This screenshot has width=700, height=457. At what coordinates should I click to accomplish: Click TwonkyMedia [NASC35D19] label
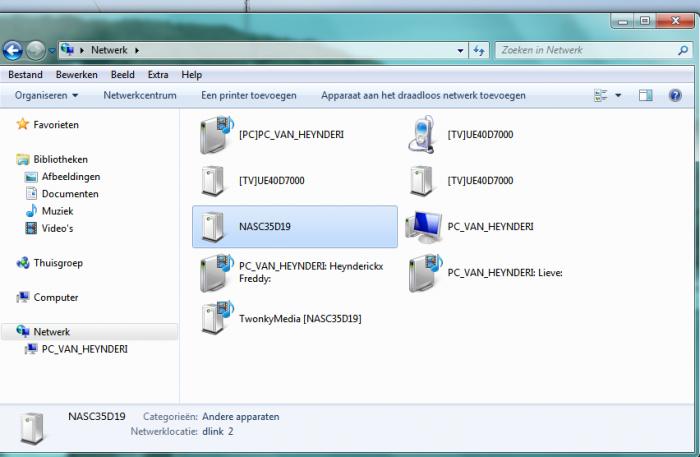click(x=300, y=319)
